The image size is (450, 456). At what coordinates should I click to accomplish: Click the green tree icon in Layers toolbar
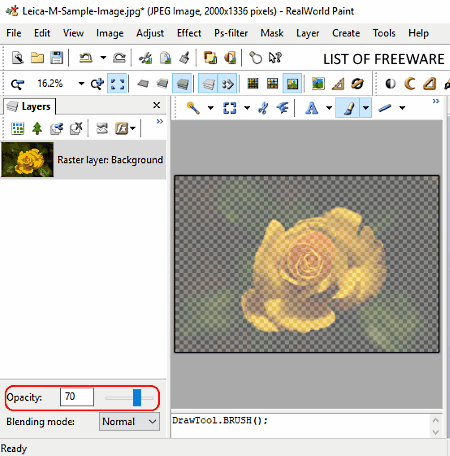click(x=37, y=128)
